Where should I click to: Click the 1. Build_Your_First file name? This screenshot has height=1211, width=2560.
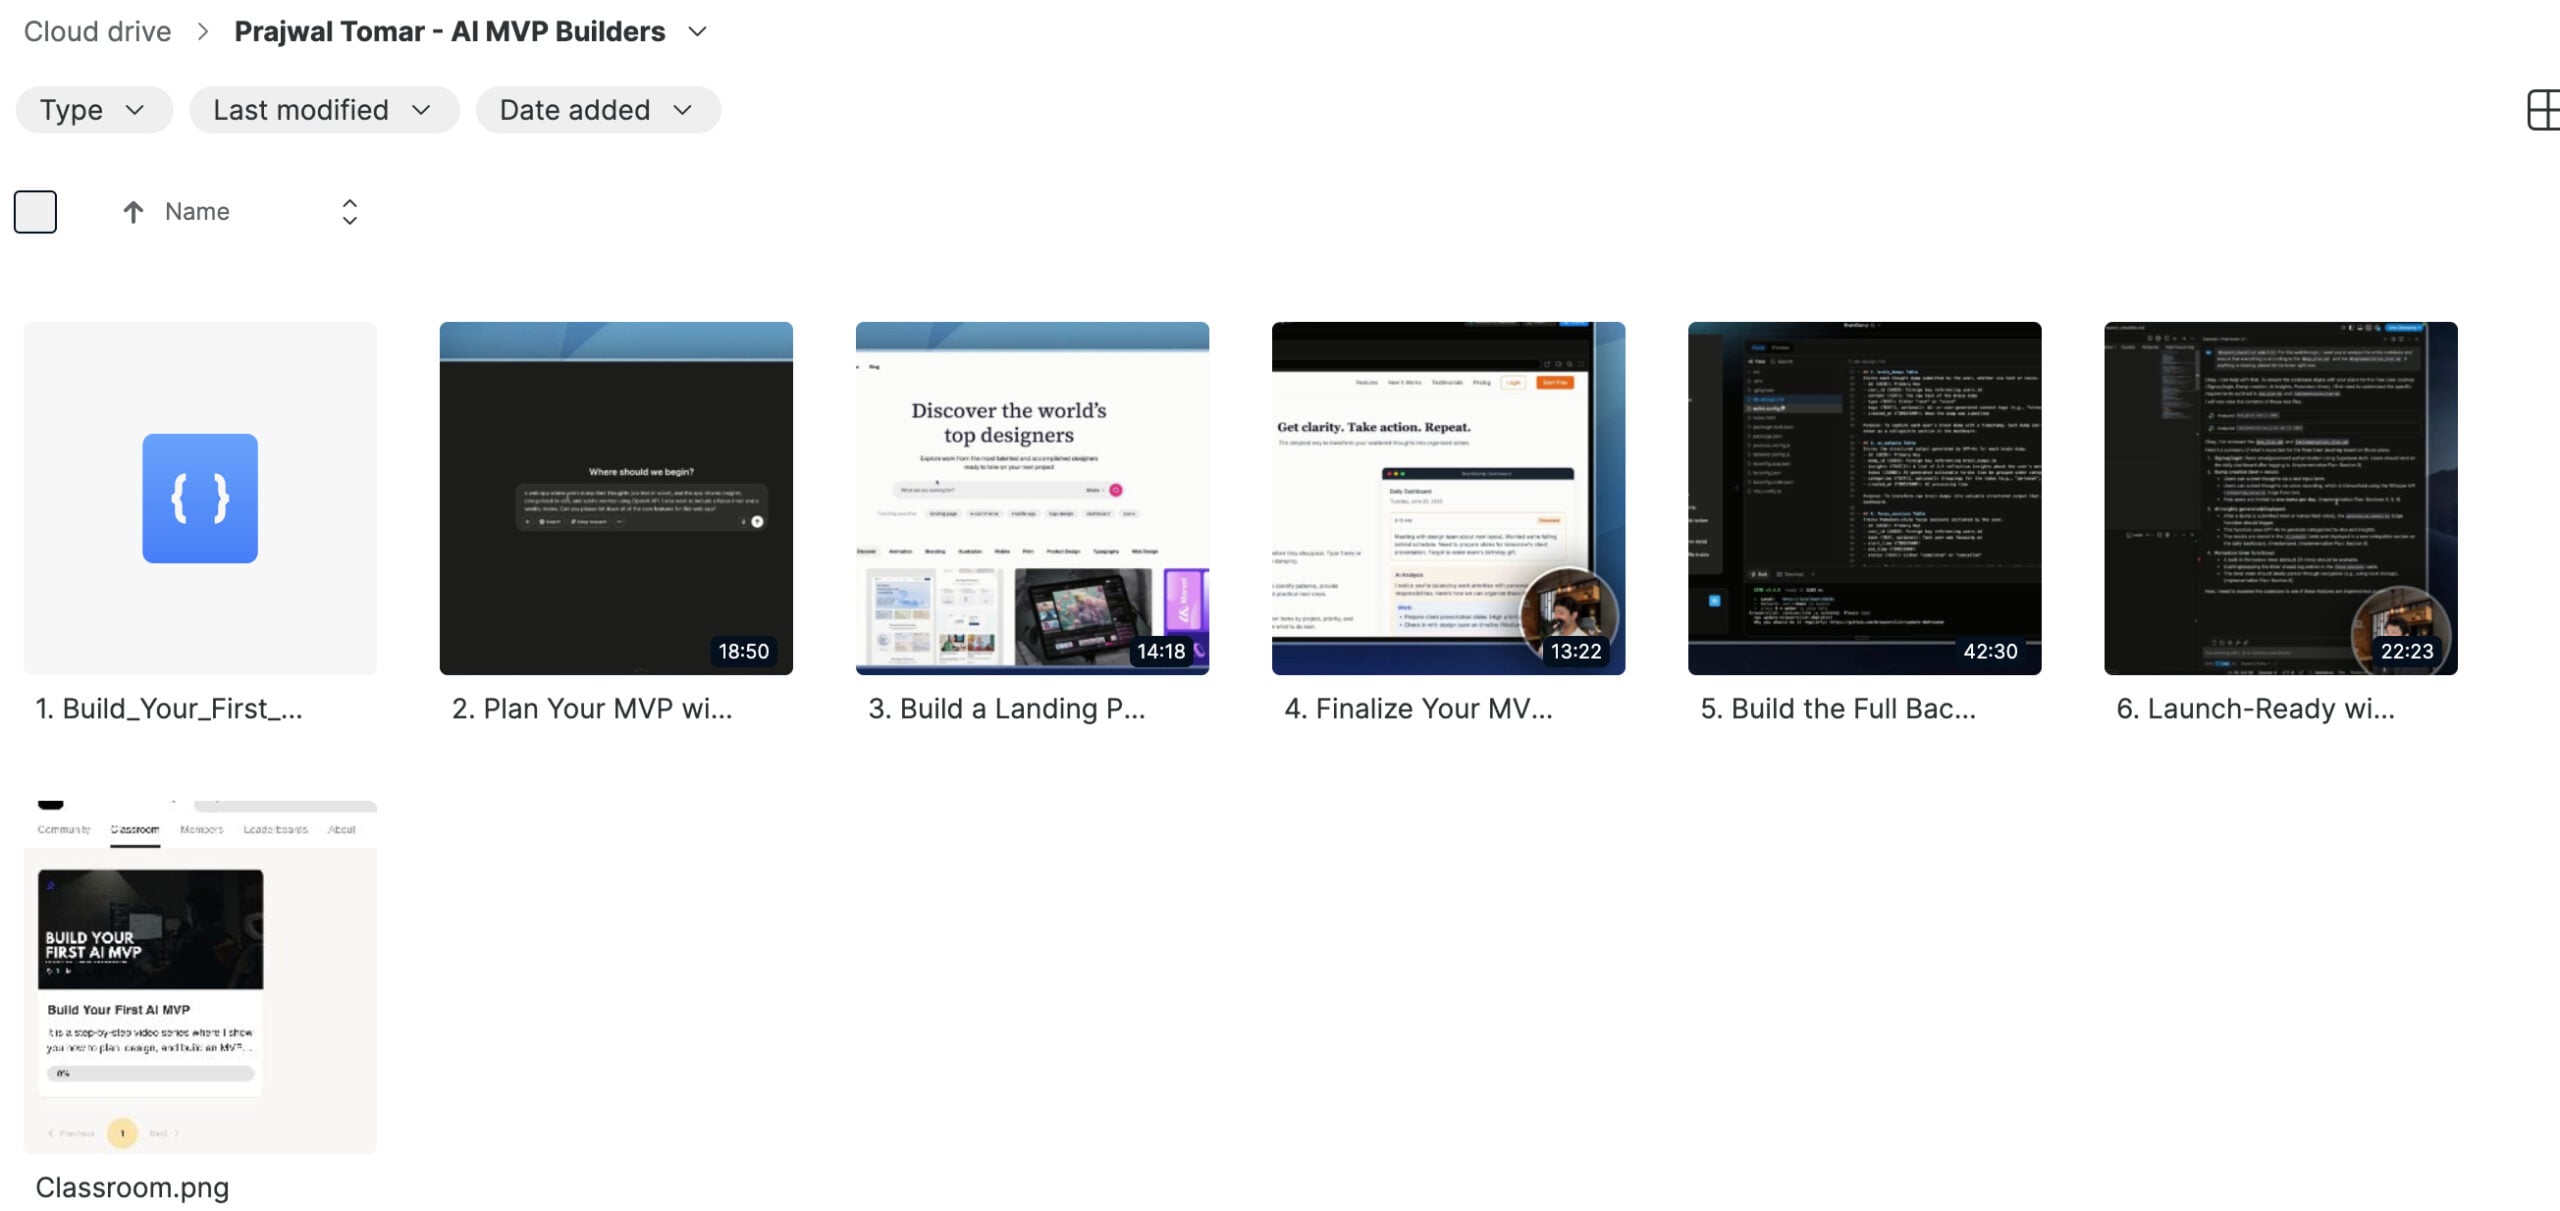click(x=169, y=709)
